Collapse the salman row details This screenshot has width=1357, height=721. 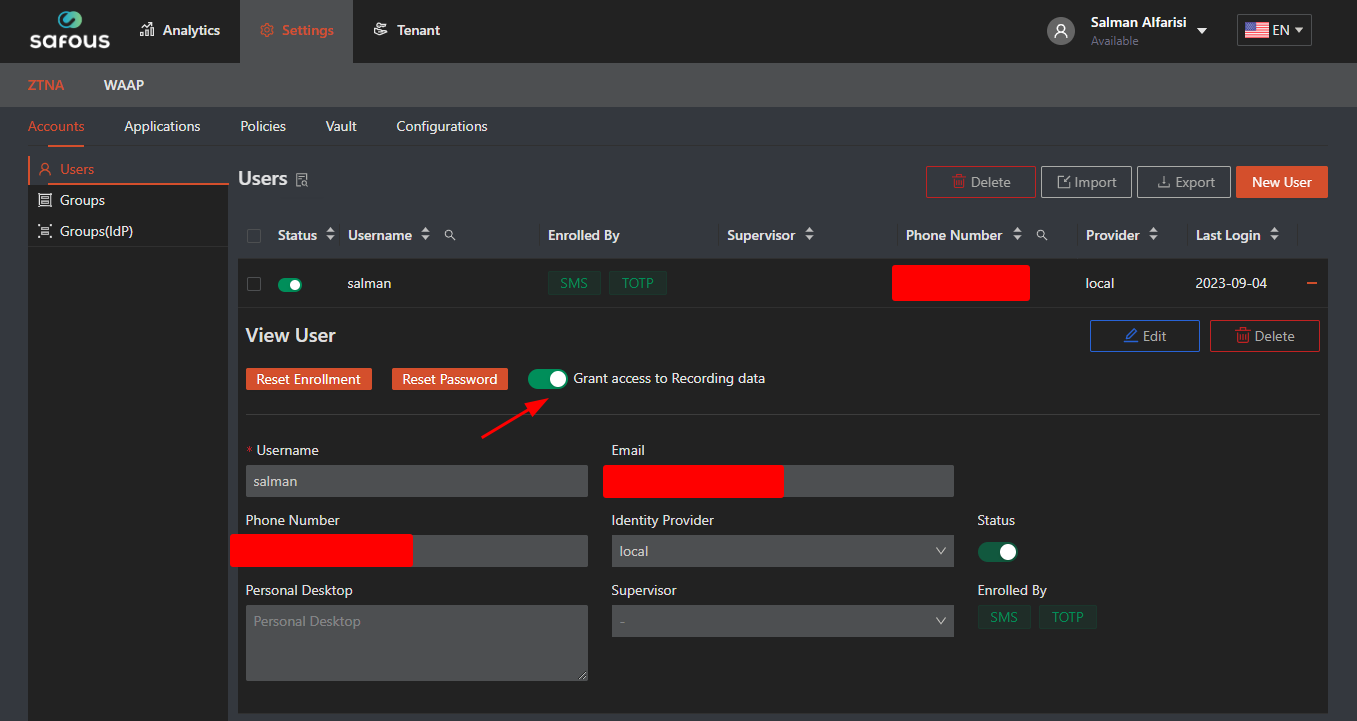click(x=1312, y=284)
